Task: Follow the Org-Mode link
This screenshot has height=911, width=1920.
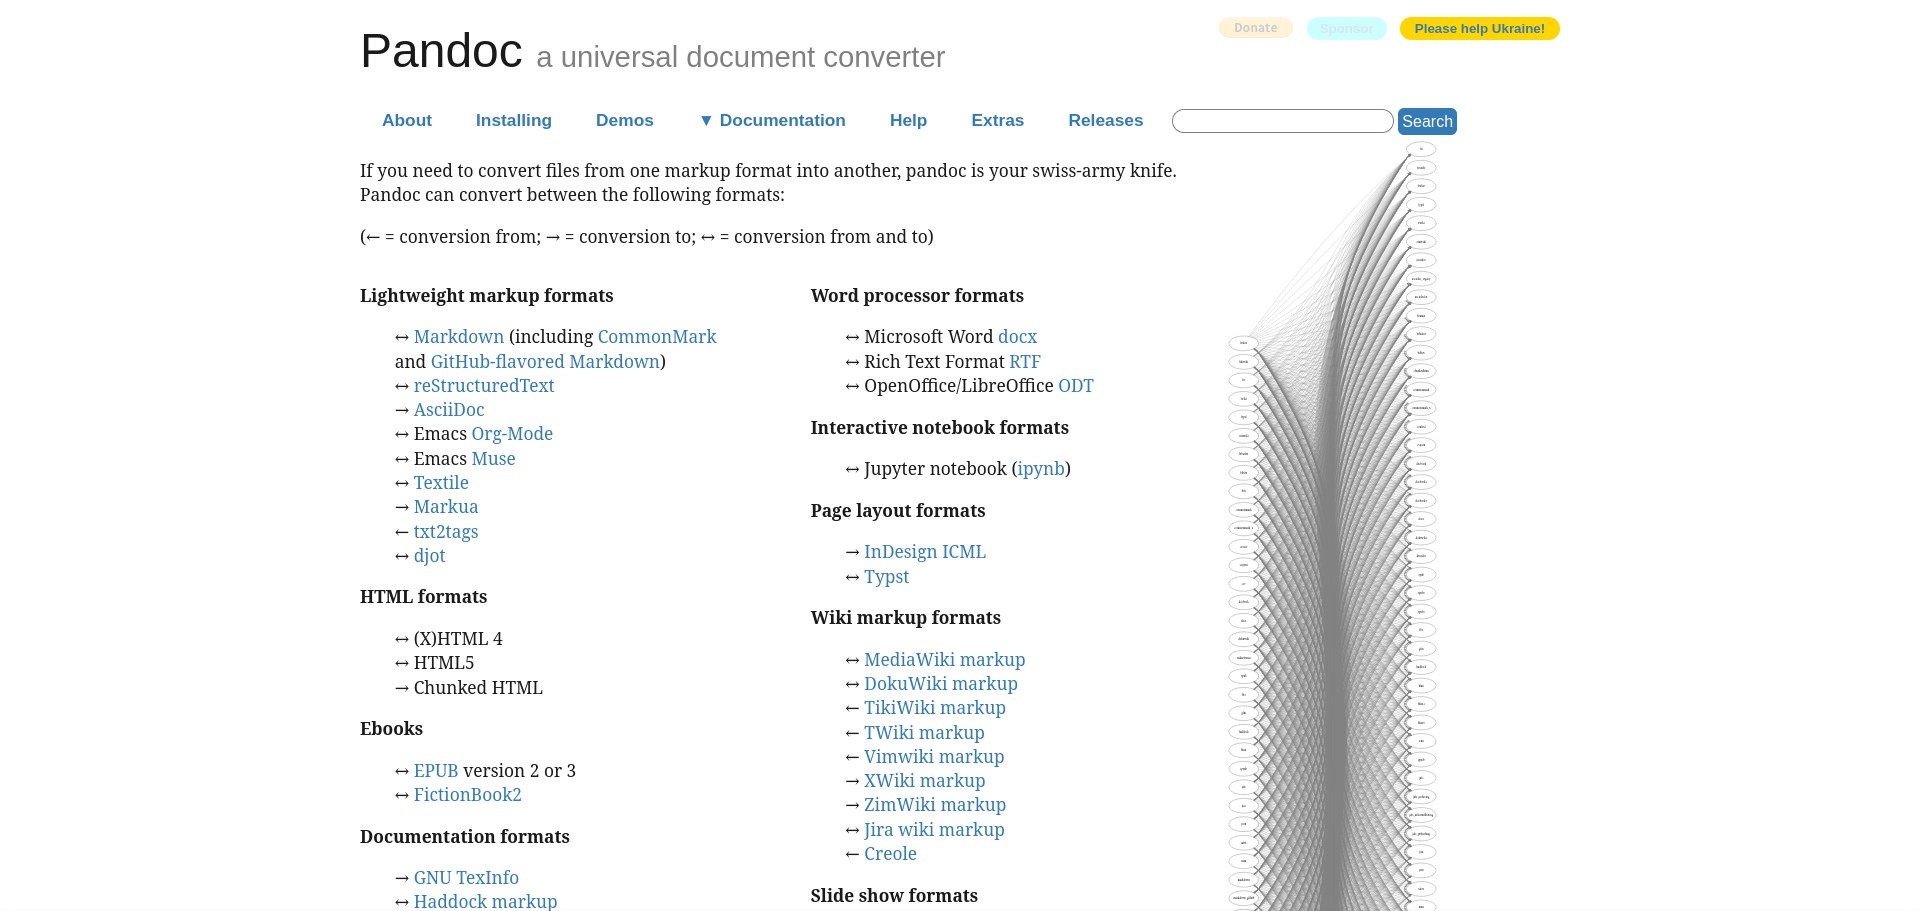Action: (511, 434)
